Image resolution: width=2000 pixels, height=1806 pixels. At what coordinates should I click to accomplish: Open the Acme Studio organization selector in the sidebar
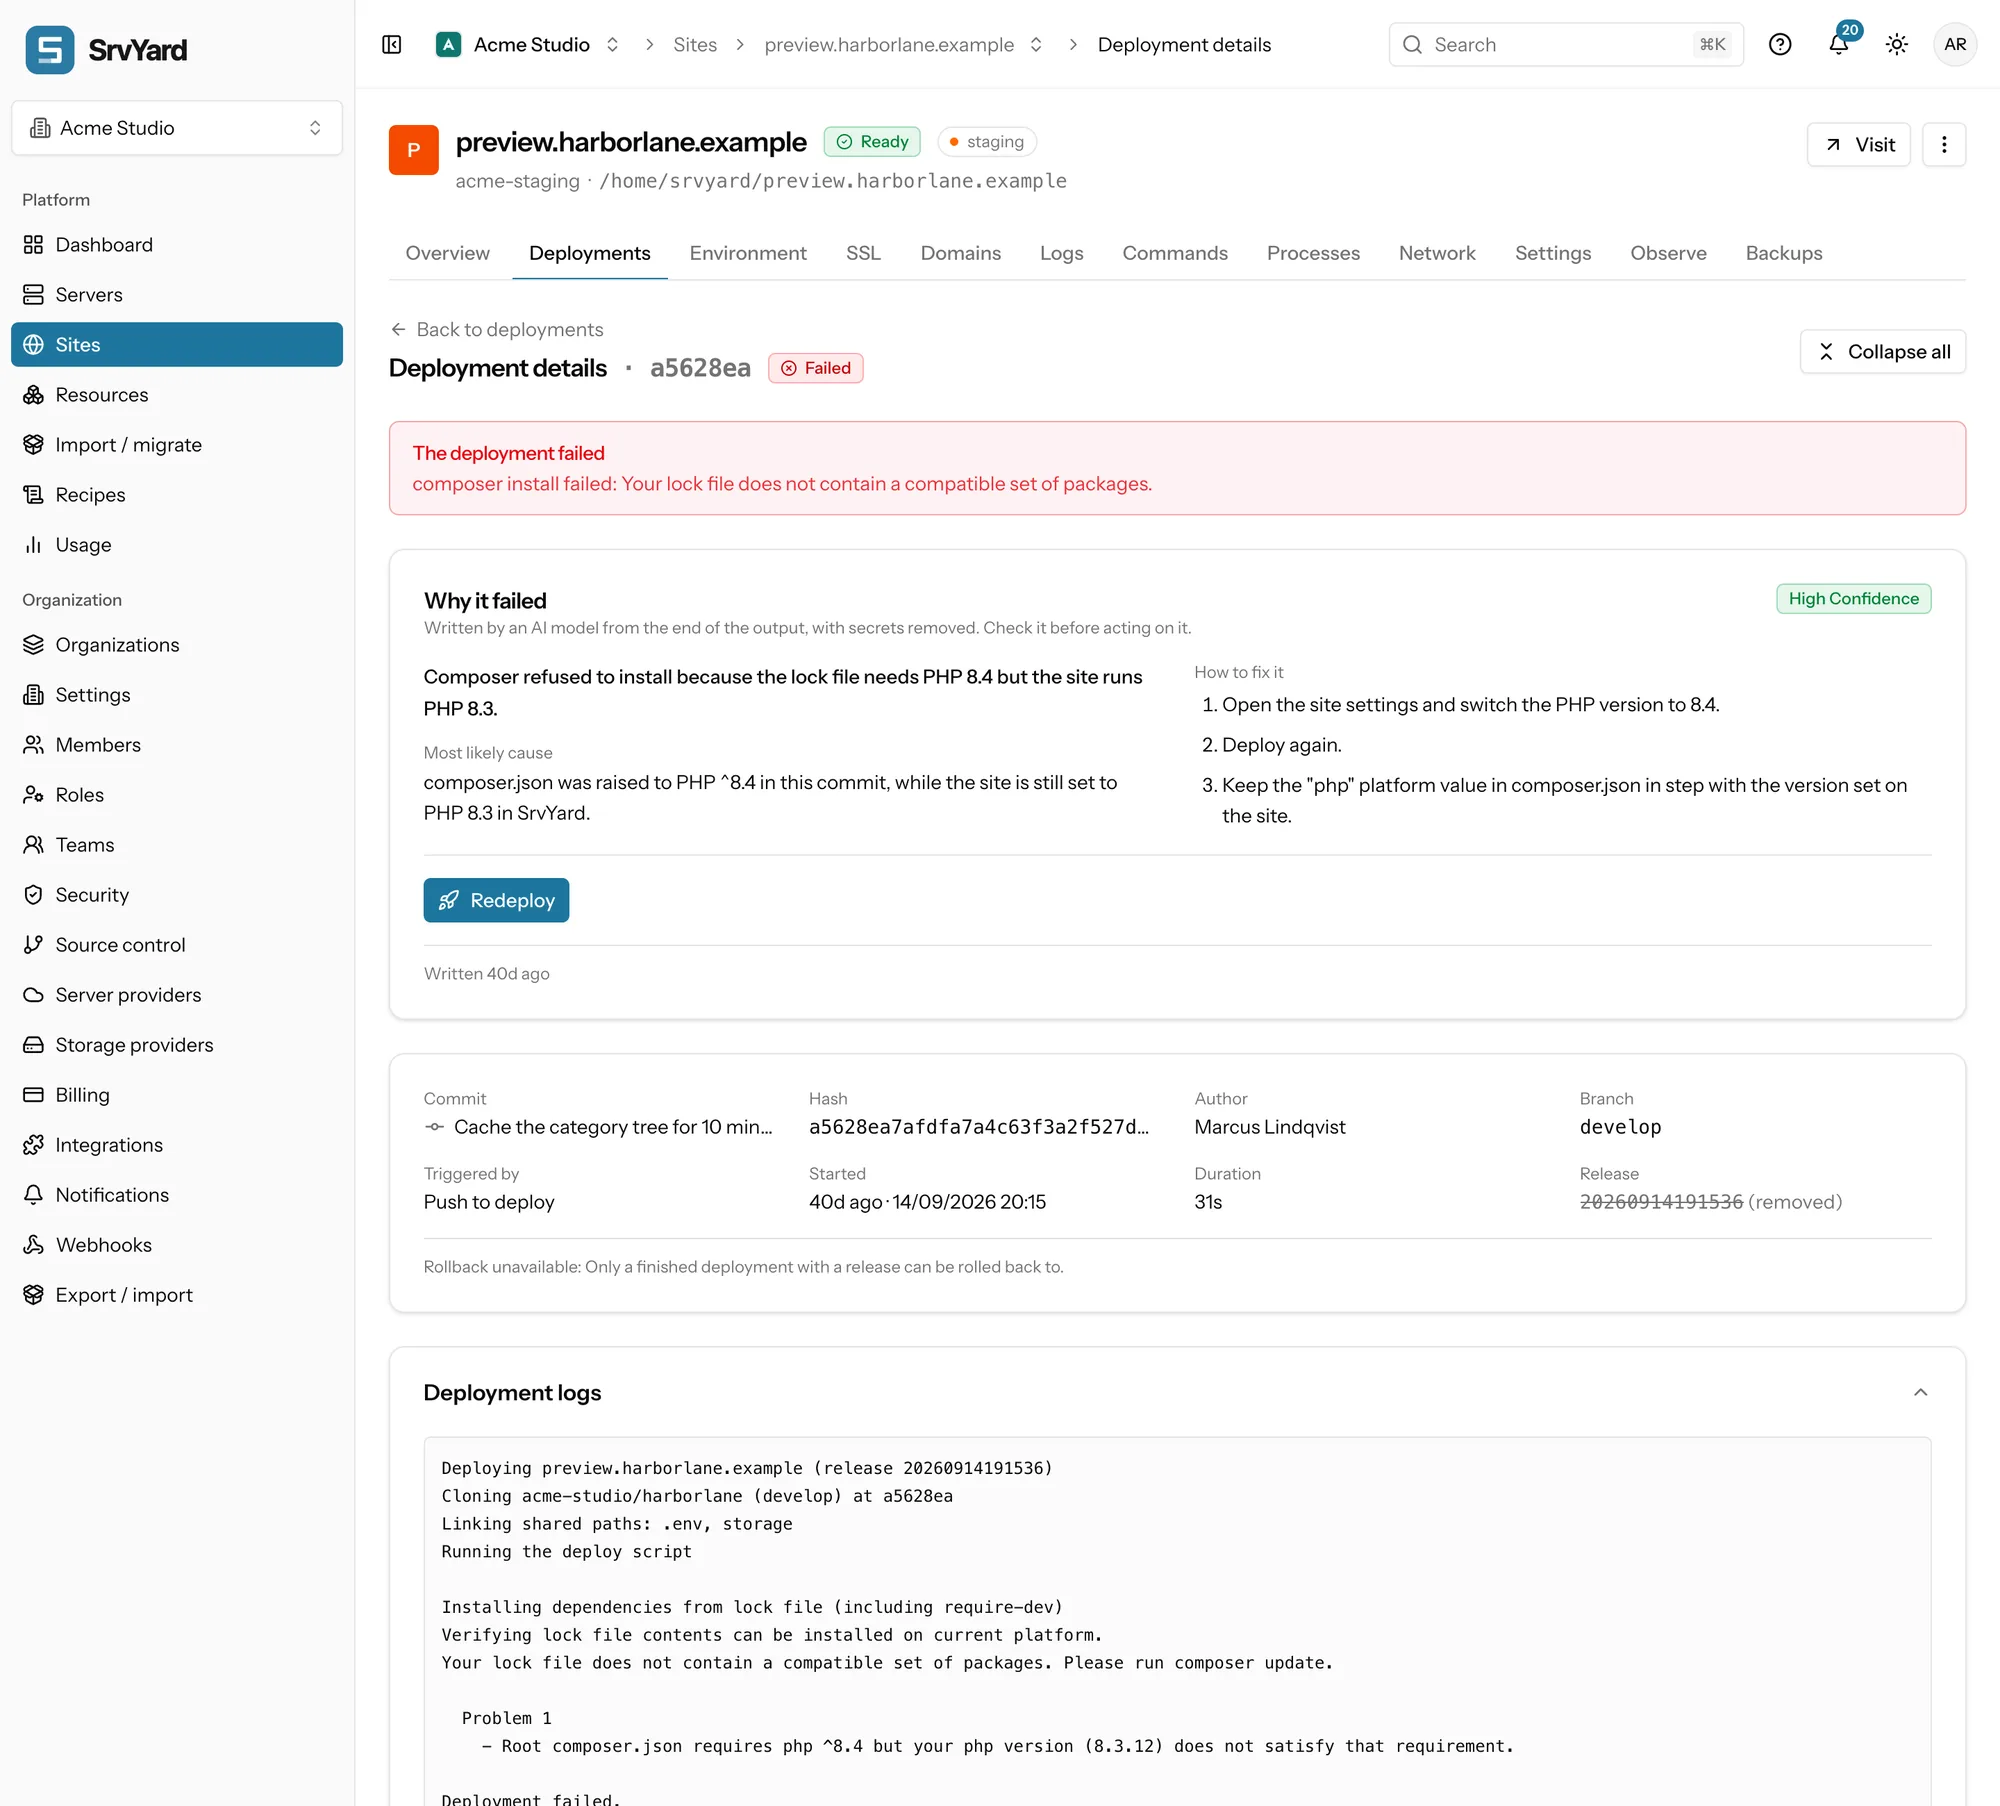[x=177, y=128]
